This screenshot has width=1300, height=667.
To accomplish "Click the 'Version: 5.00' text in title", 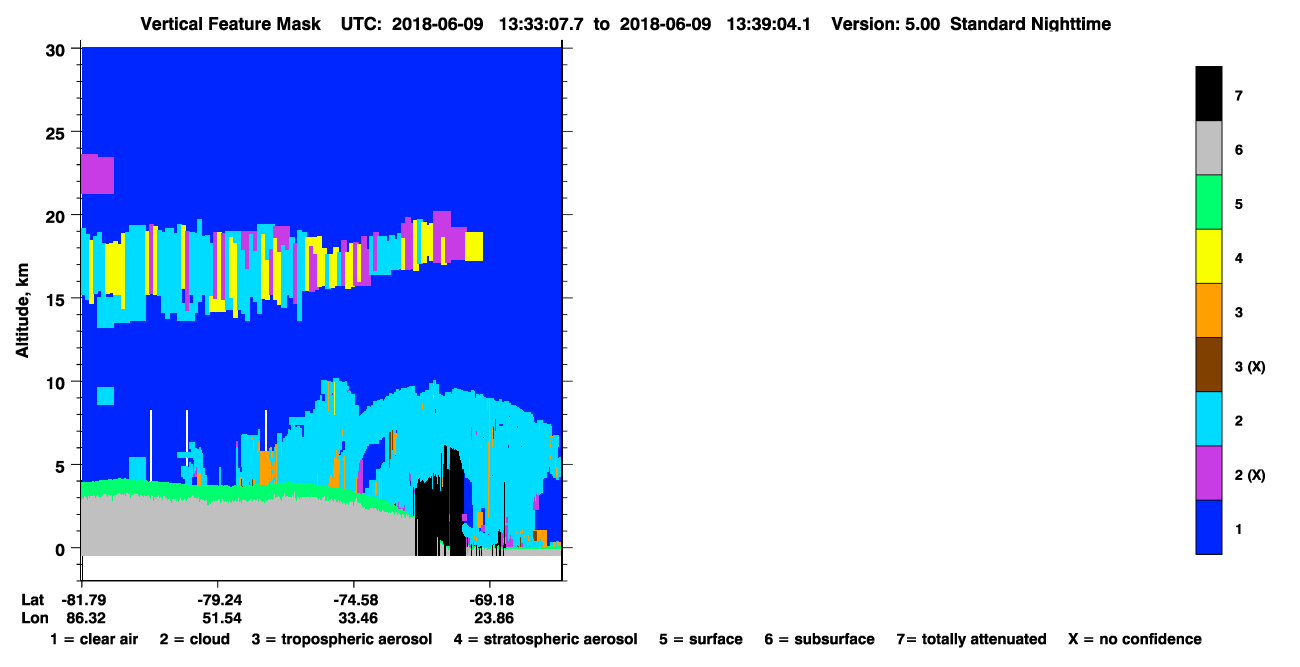I will pyautogui.click(x=887, y=23).
